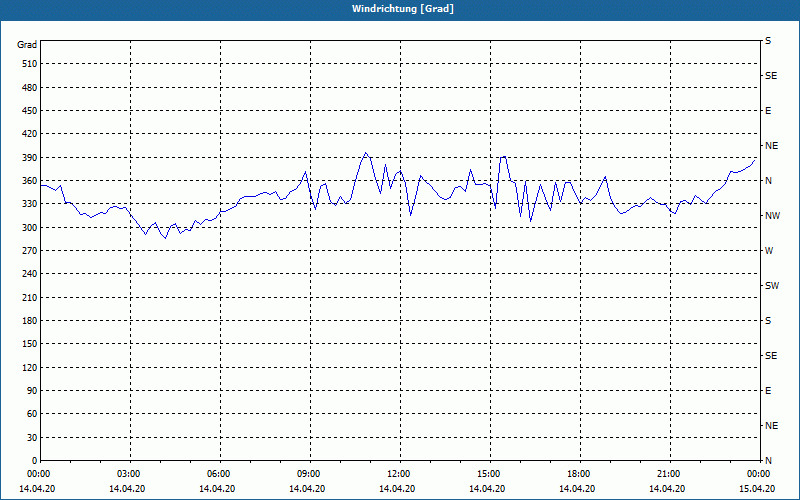Select the SE compass label beside the 480 gridline
Viewport: 800px width, 500px height.
pos(771,76)
